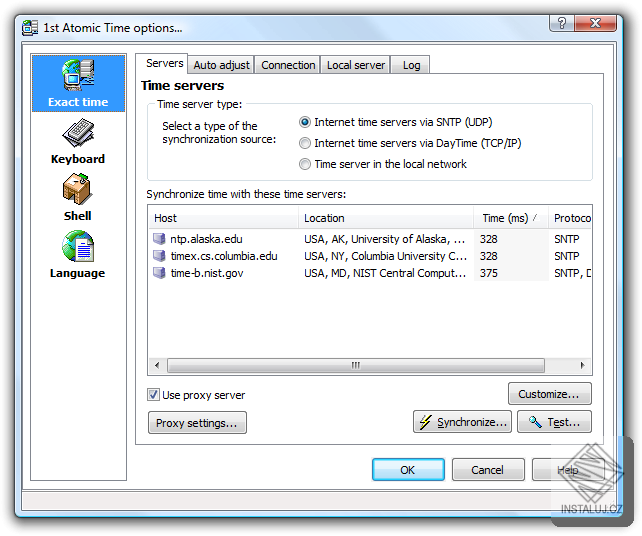
Task: Click location USA, AK, University of Alaska
Action: click(384, 239)
